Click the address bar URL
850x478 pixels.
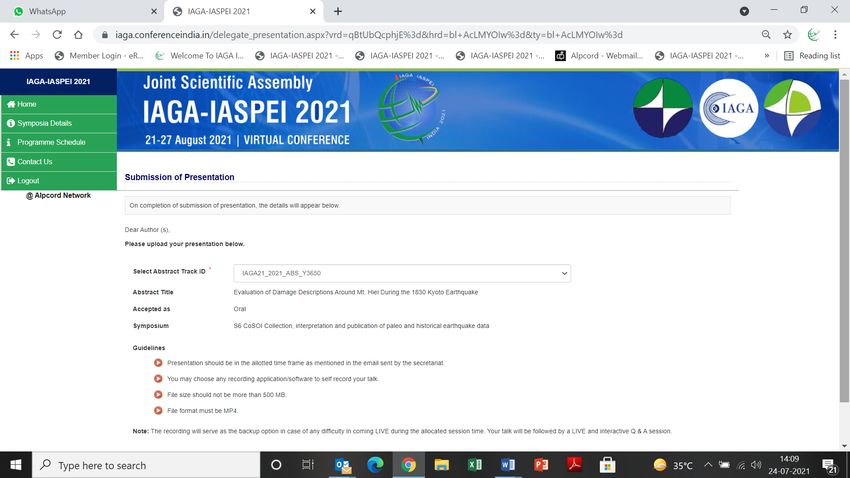click(x=369, y=35)
